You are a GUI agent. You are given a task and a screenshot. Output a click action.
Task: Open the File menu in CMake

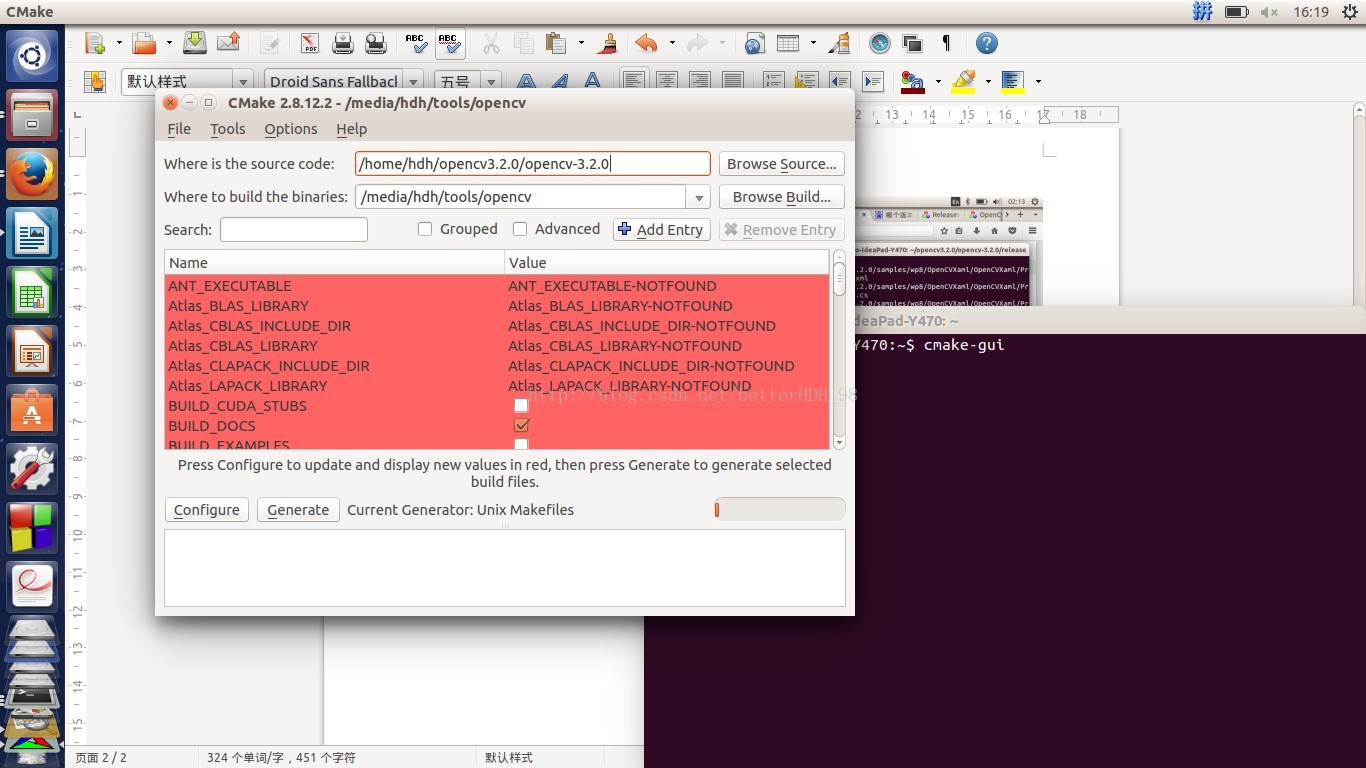pos(179,129)
